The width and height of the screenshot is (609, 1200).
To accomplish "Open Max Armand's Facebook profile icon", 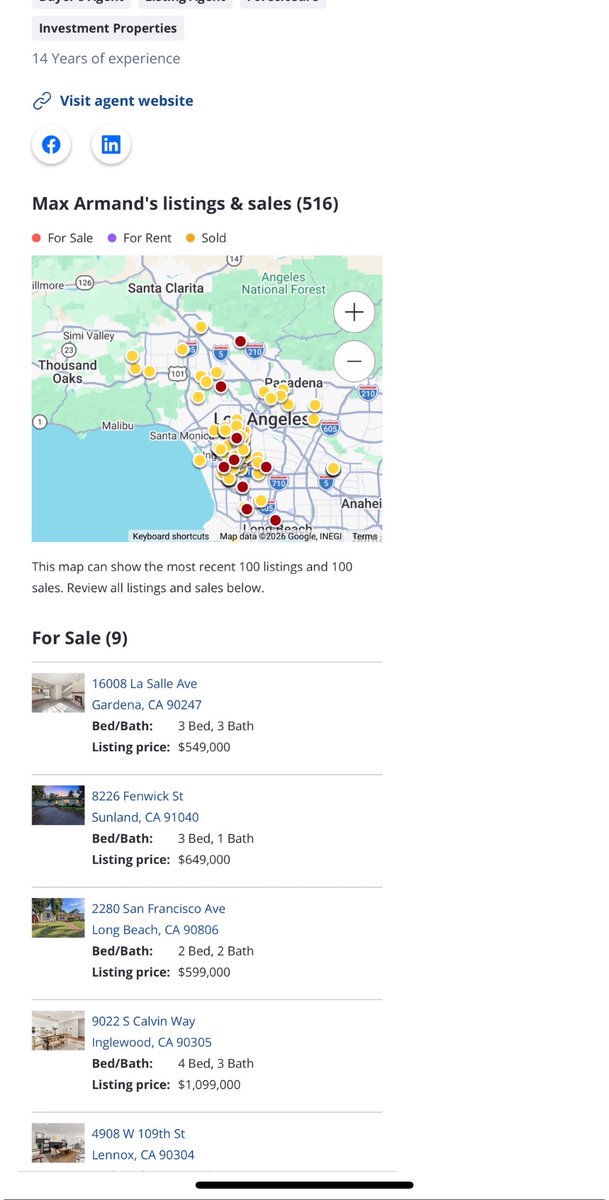I will (51, 145).
